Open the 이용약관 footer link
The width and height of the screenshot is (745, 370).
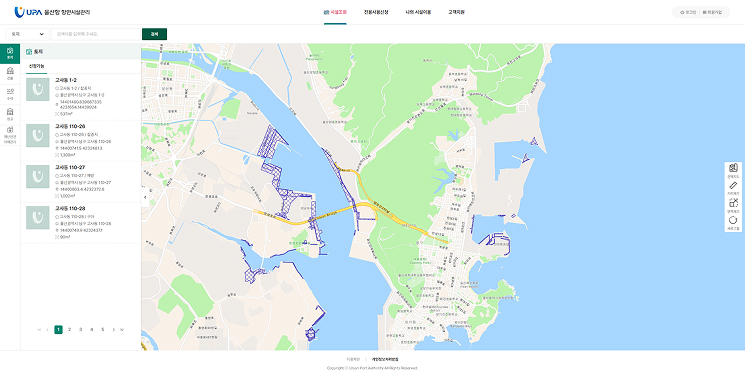tap(352, 359)
